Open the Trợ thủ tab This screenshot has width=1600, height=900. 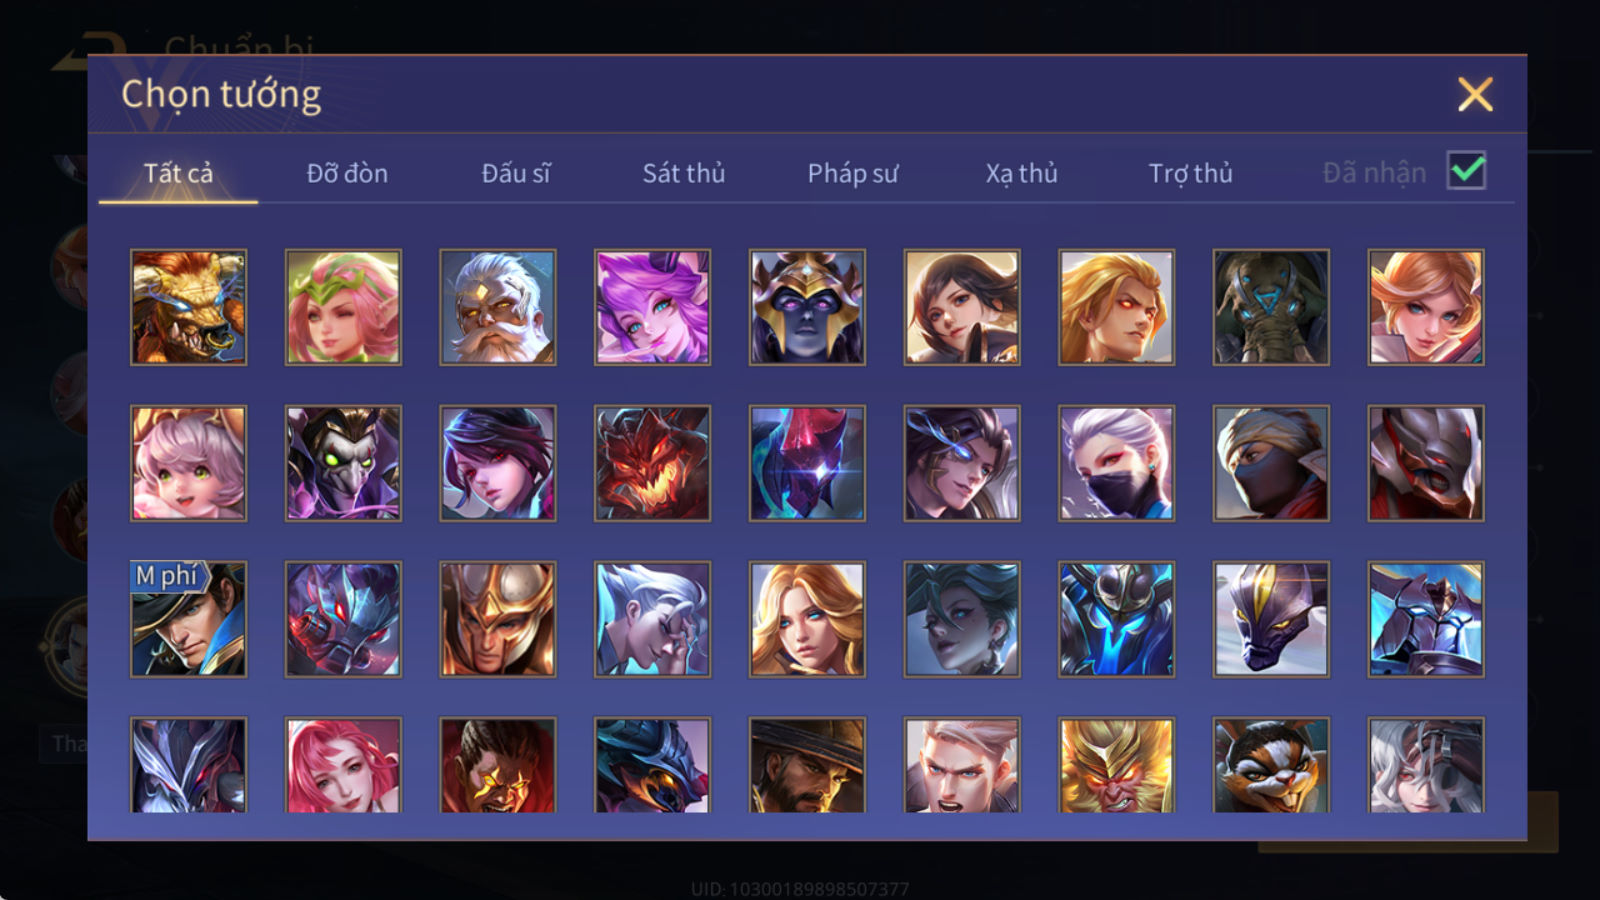[1190, 173]
